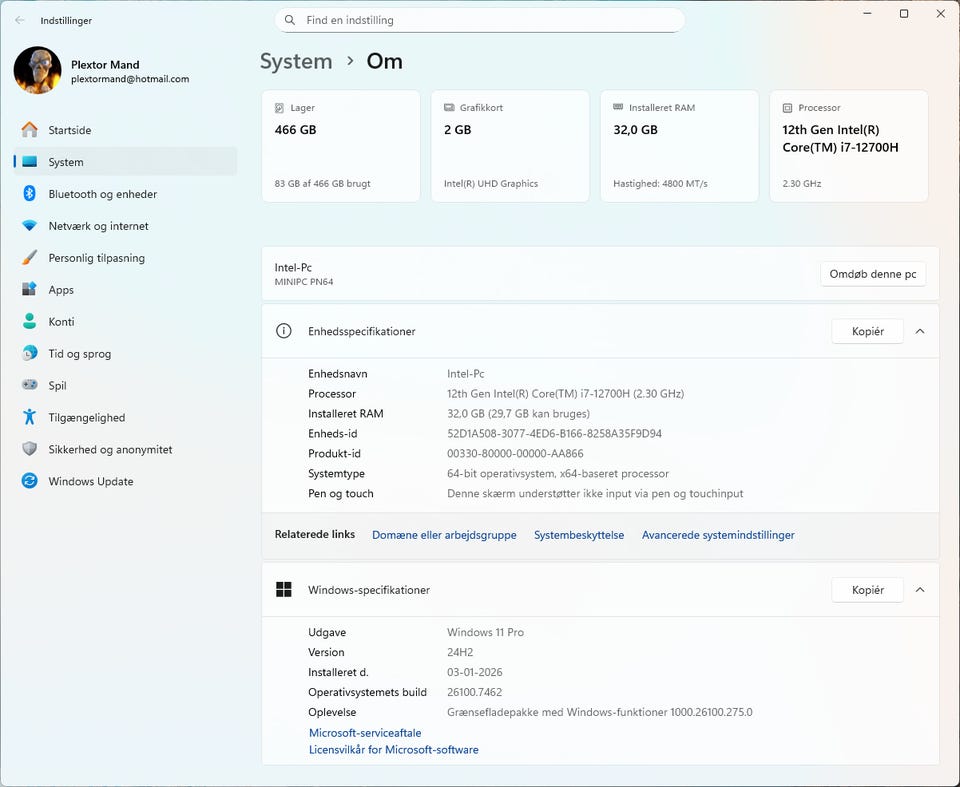Click the Tilgængelighed accessibility icon
Screen dimensions: 960x787
pyautogui.click(x=29, y=417)
